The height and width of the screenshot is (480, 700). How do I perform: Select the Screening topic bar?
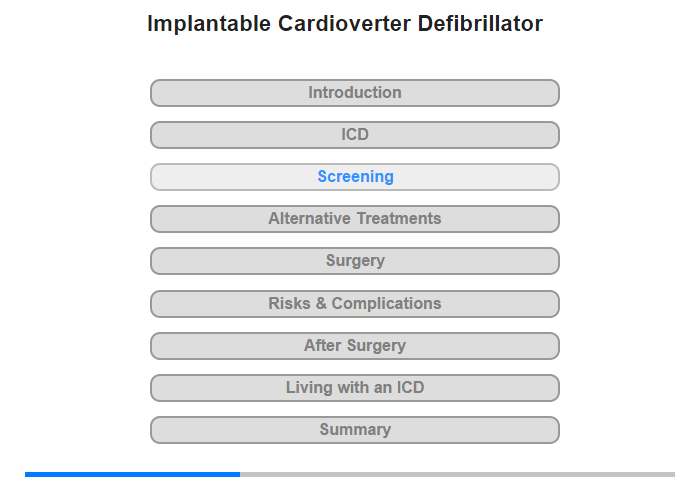[x=355, y=177]
